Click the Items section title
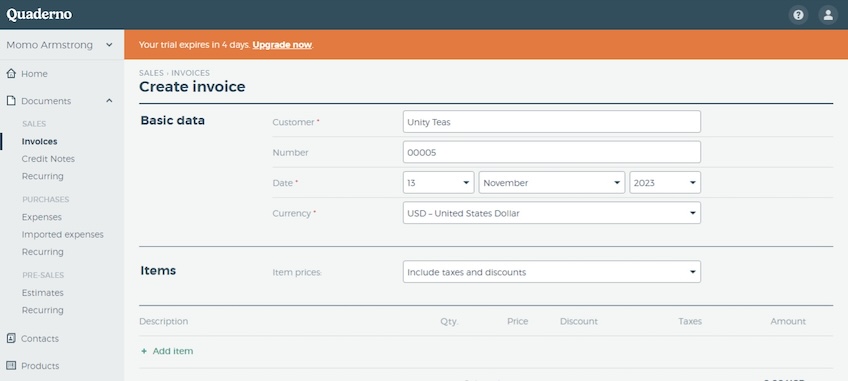This screenshot has height=381, width=848. (x=158, y=270)
